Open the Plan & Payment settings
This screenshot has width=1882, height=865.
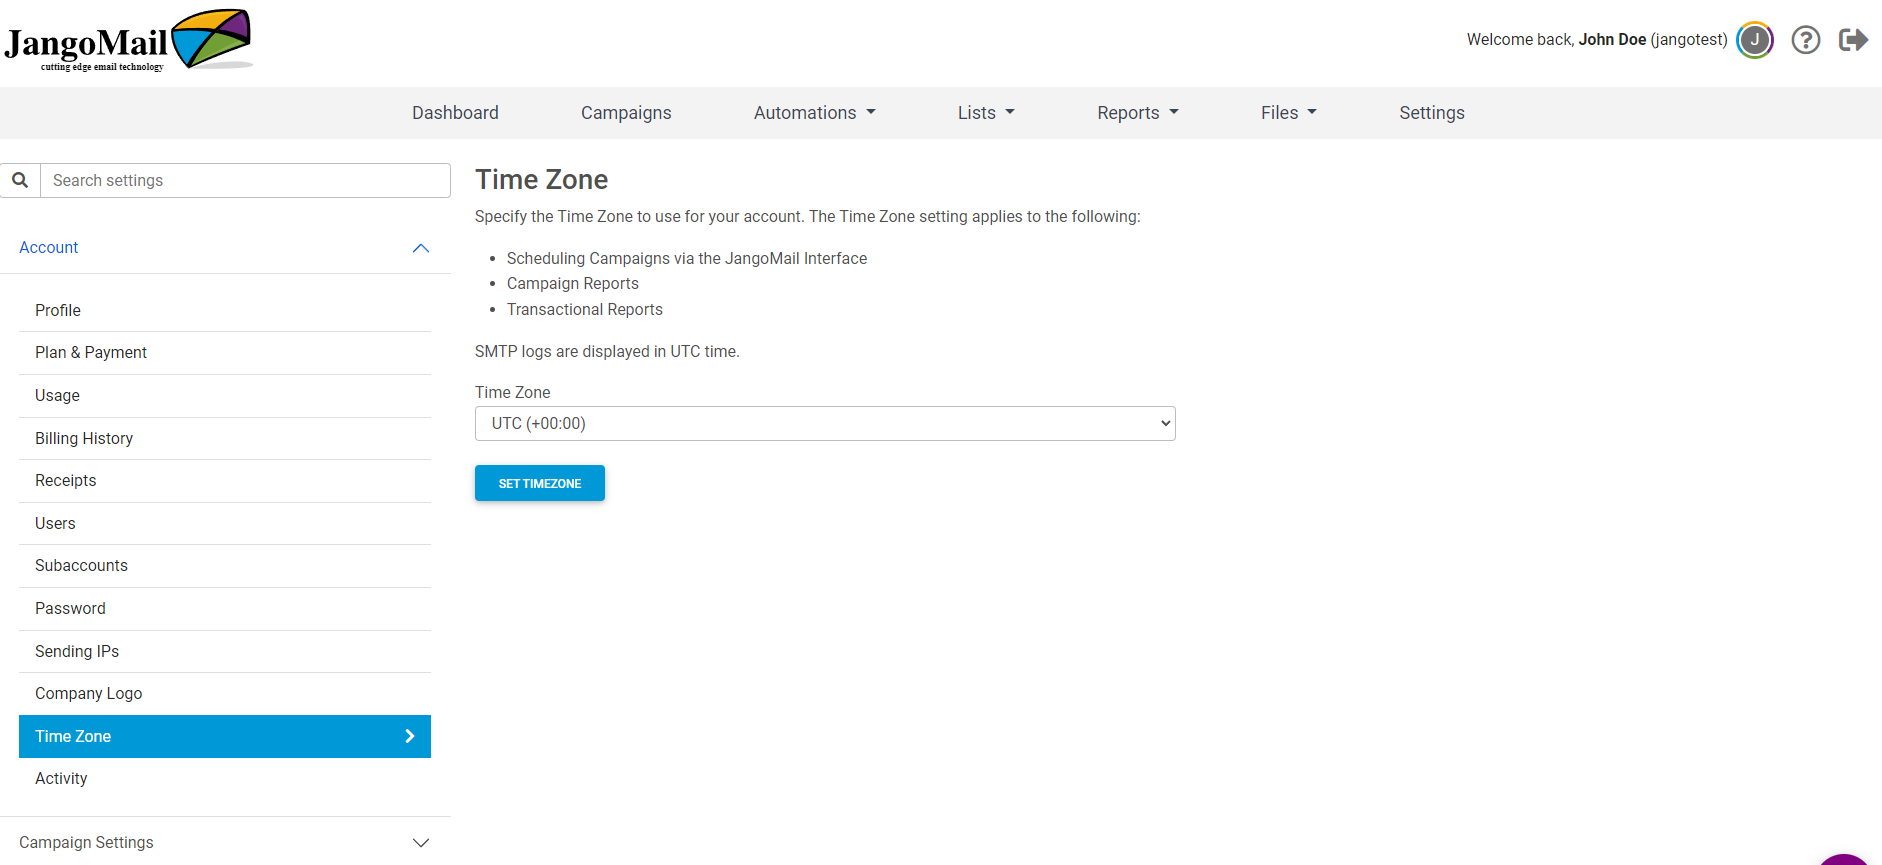pyautogui.click(x=91, y=352)
